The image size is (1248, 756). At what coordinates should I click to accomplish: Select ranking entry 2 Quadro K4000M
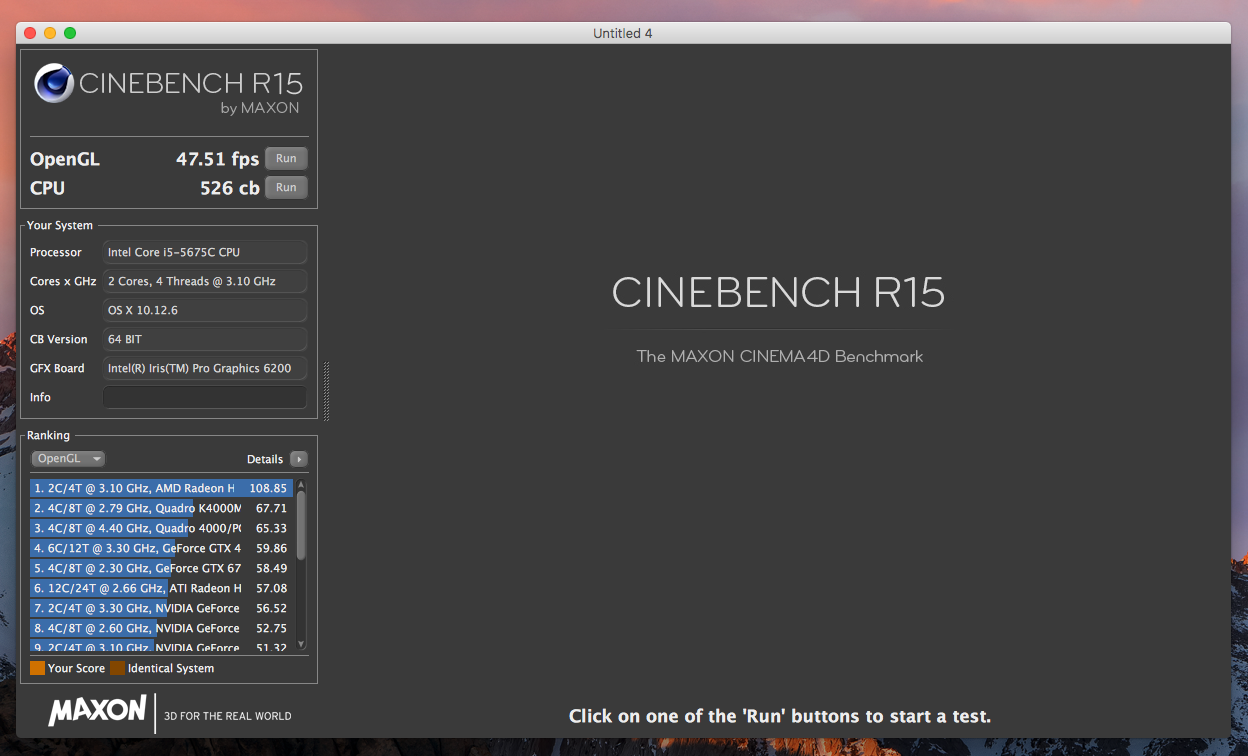click(x=160, y=508)
